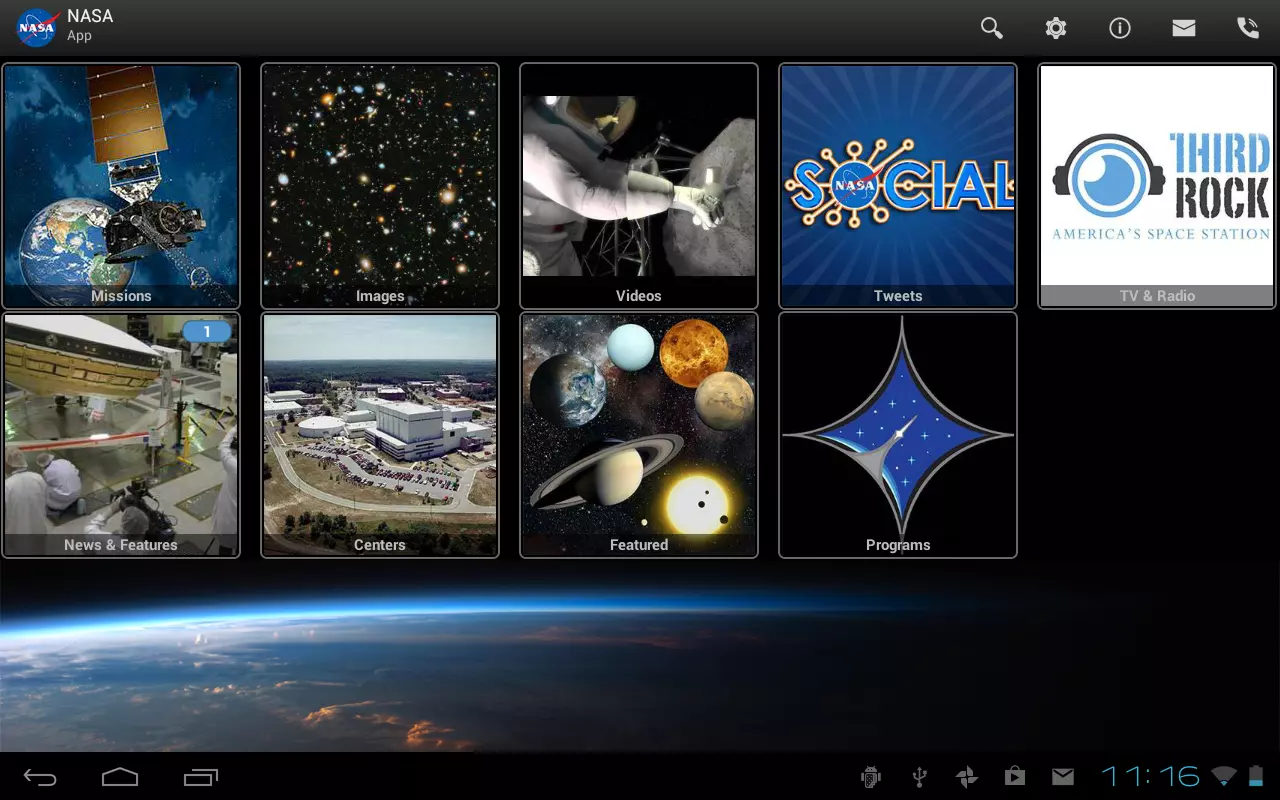The height and width of the screenshot is (800, 1280).
Task: Open the info circle icon
Action: pos(1120,28)
